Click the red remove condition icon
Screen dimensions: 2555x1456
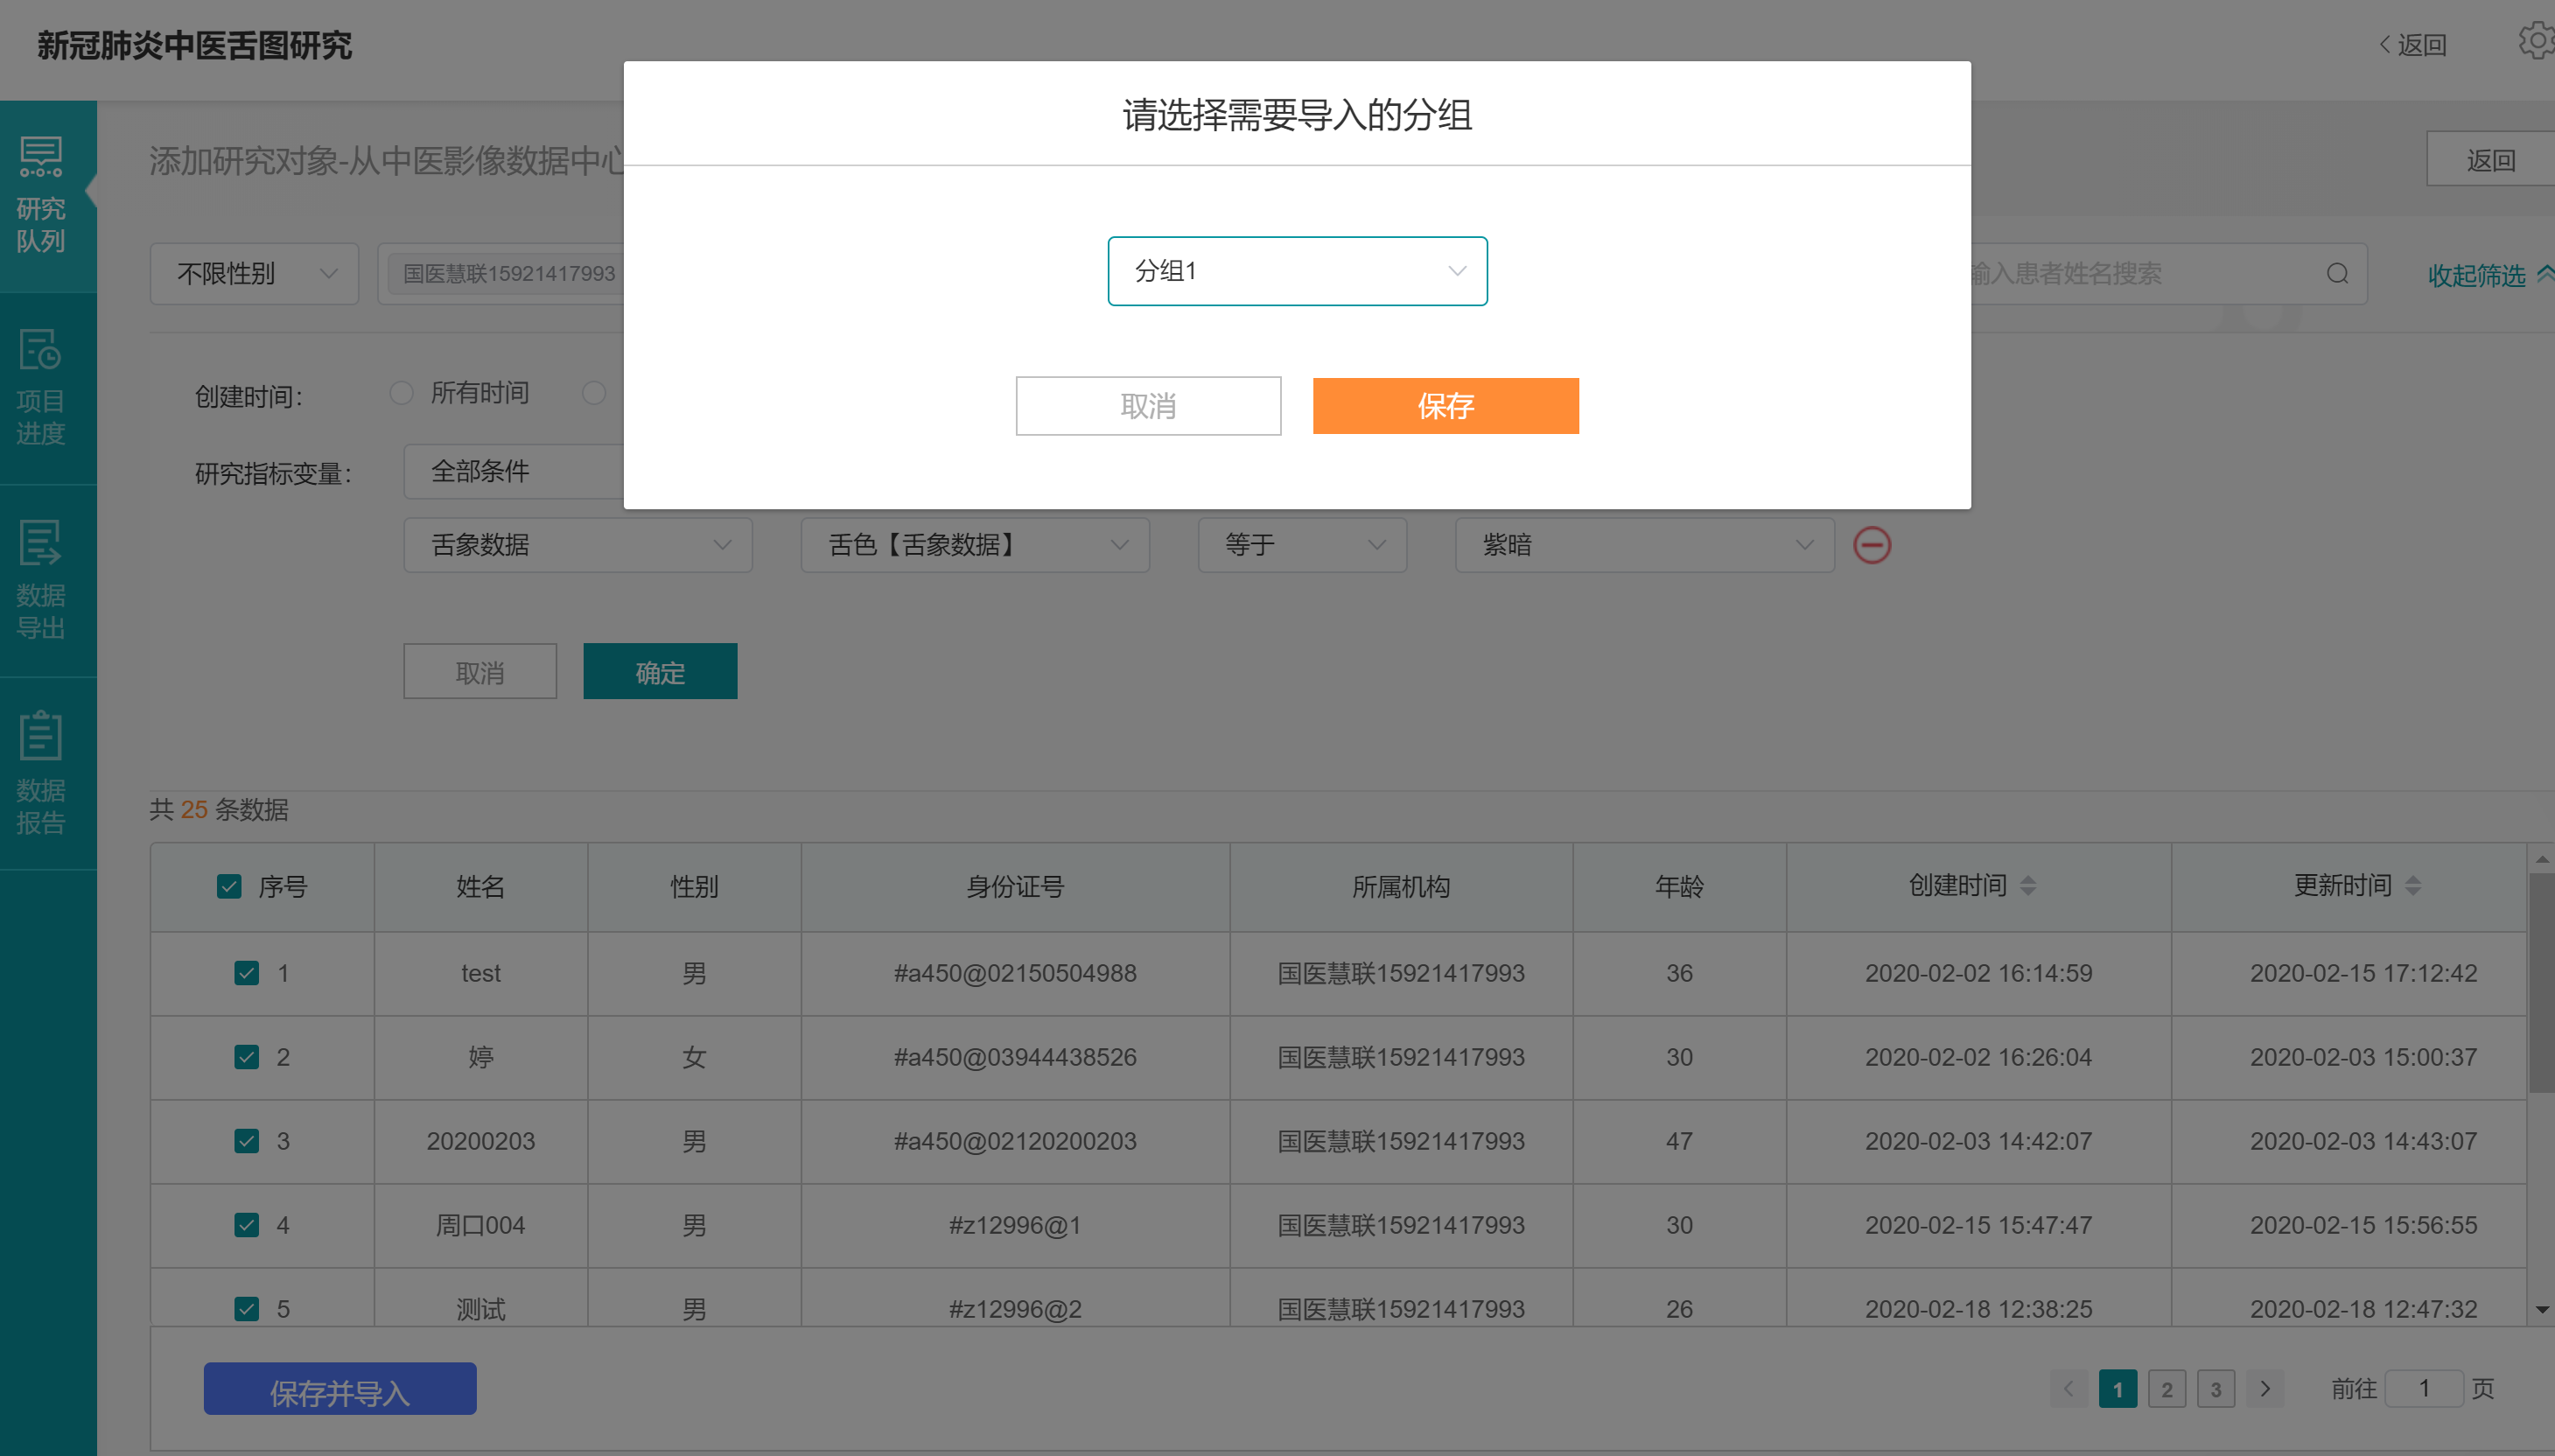(x=1871, y=545)
